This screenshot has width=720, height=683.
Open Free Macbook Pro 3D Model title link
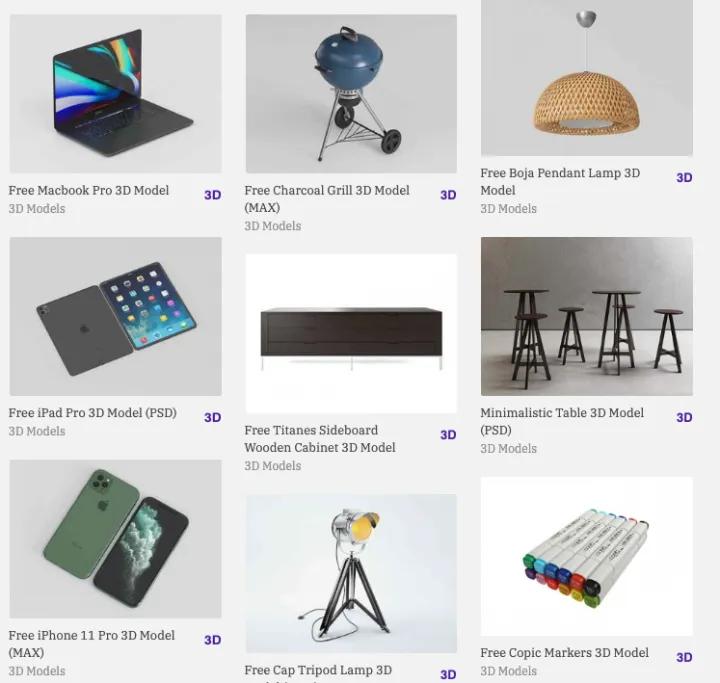(89, 190)
